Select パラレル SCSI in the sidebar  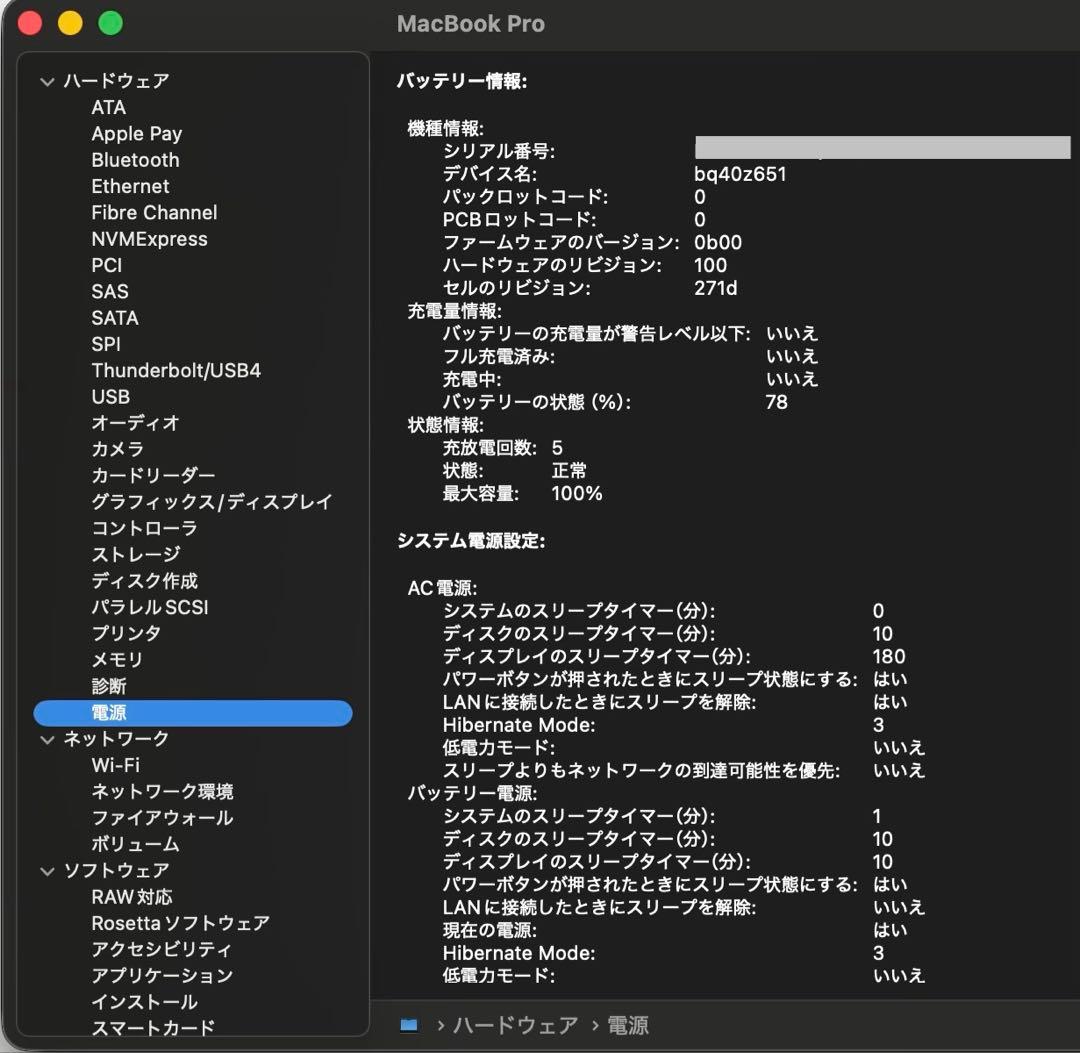(x=150, y=607)
